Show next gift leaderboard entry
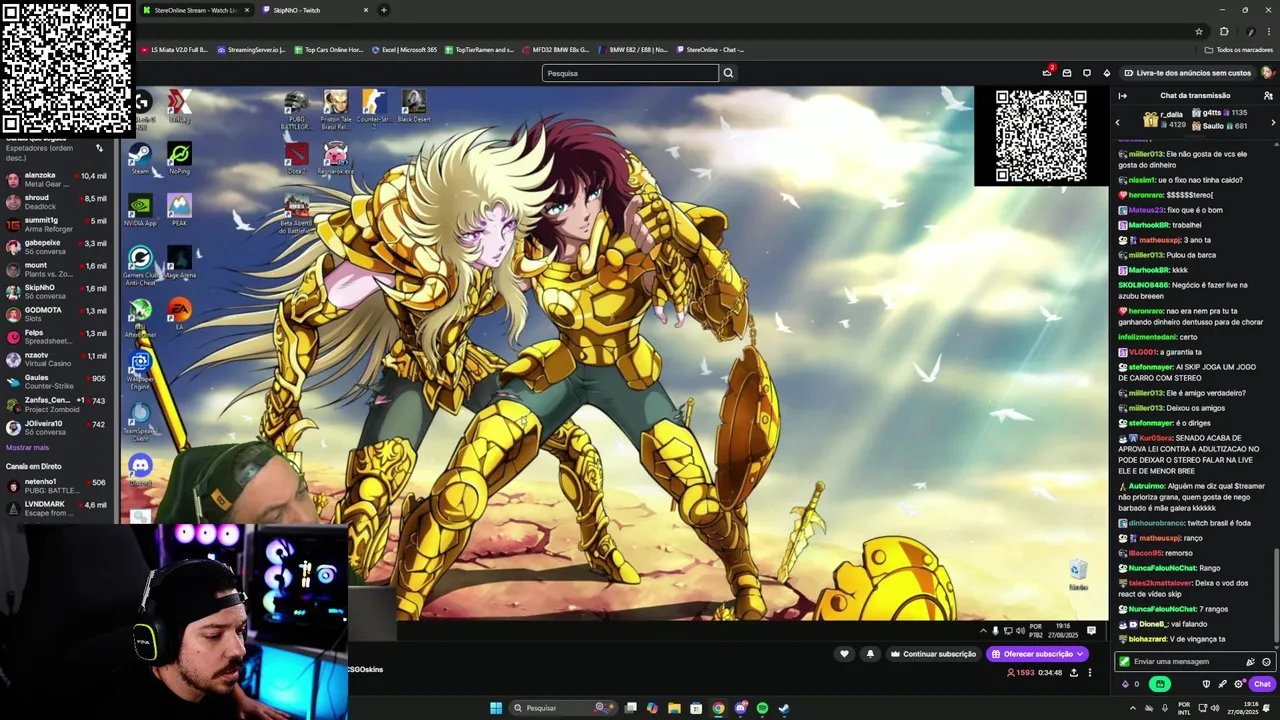Screen dimensions: 1280x720 pyautogui.click(x=1273, y=122)
